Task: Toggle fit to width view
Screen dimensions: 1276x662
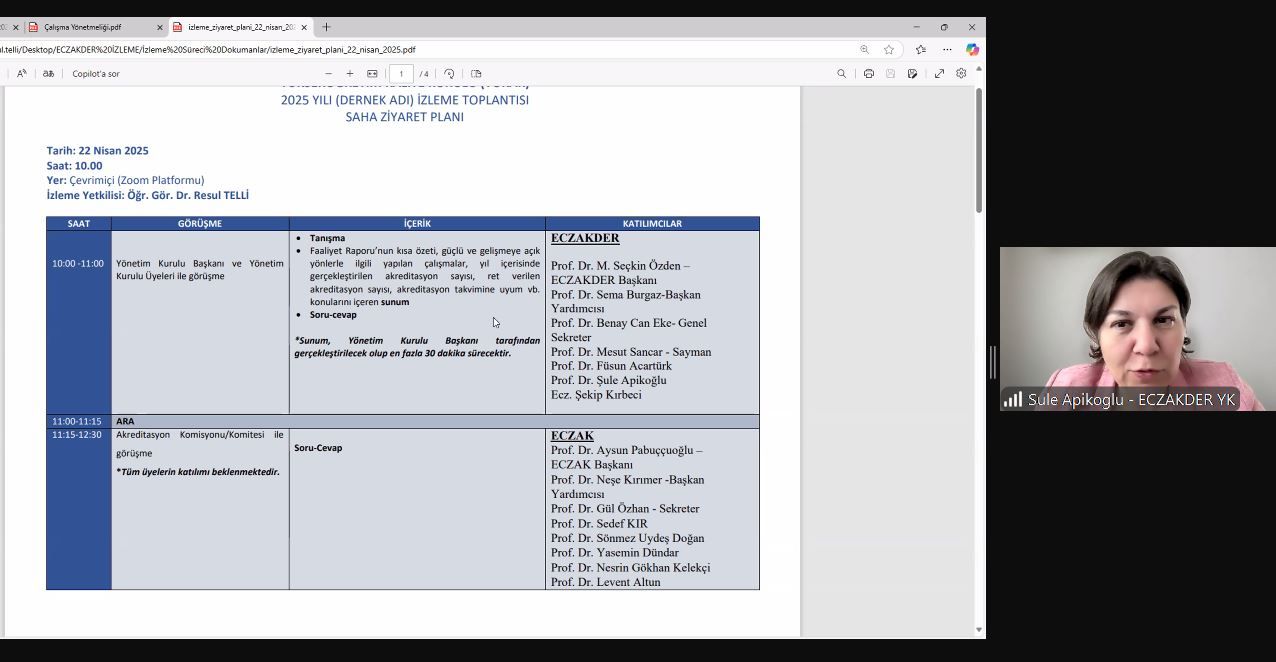Action: (372, 74)
